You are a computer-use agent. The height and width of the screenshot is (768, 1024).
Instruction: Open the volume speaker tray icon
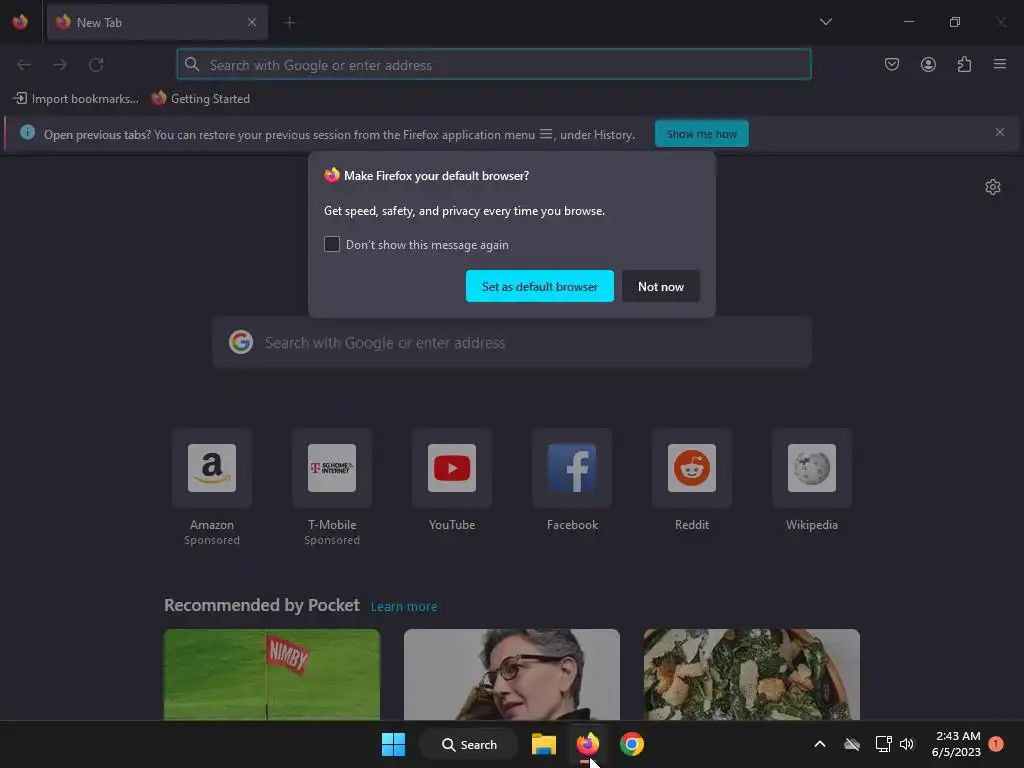click(x=906, y=744)
